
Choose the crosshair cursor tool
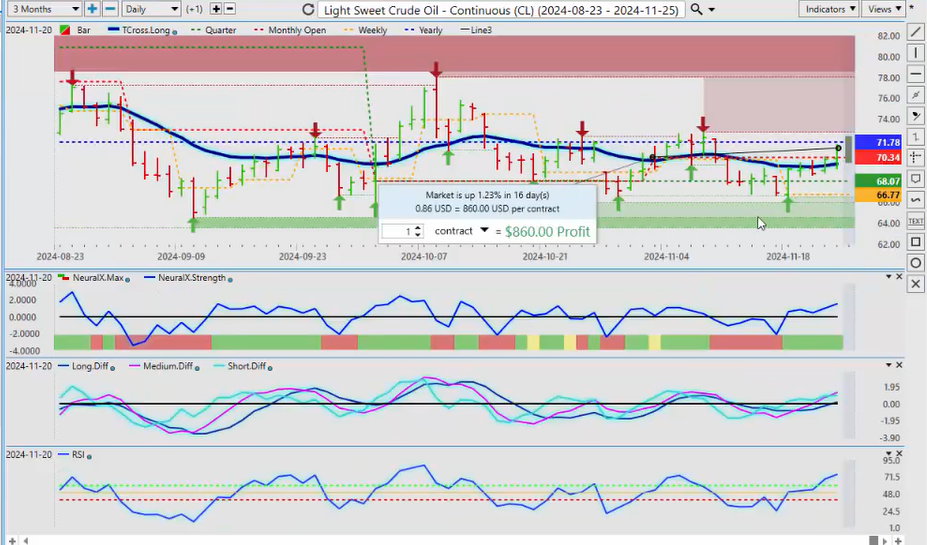tap(916, 158)
